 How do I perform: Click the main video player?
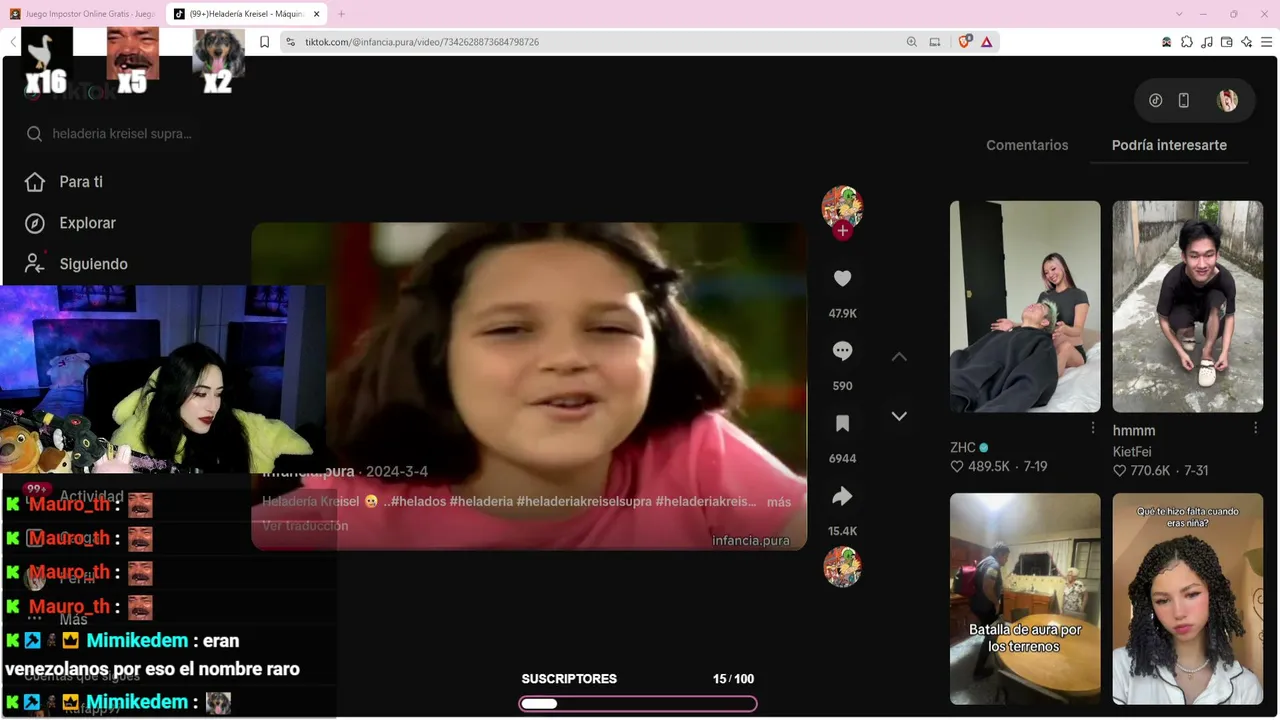click(529, 386)
